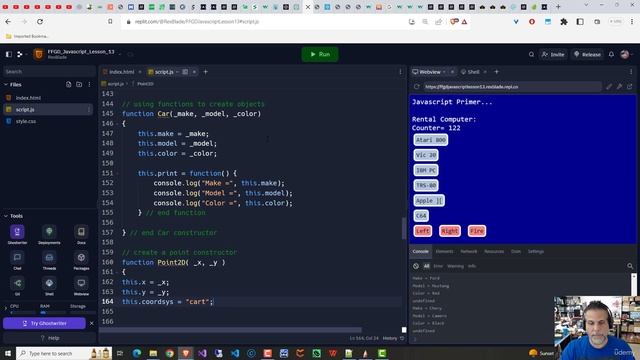Click the red Fire button
Image resolution: width=640 pixels, height=360 pixels.
pyautogui.click(x=476, y=231)
